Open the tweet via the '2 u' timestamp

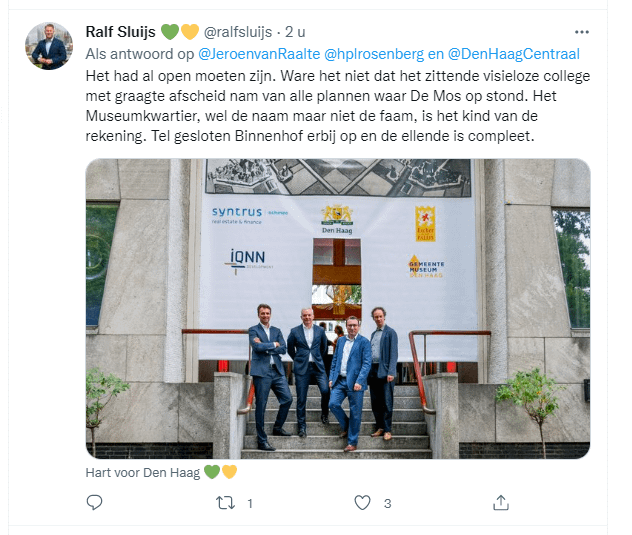(x=295, y=32)
